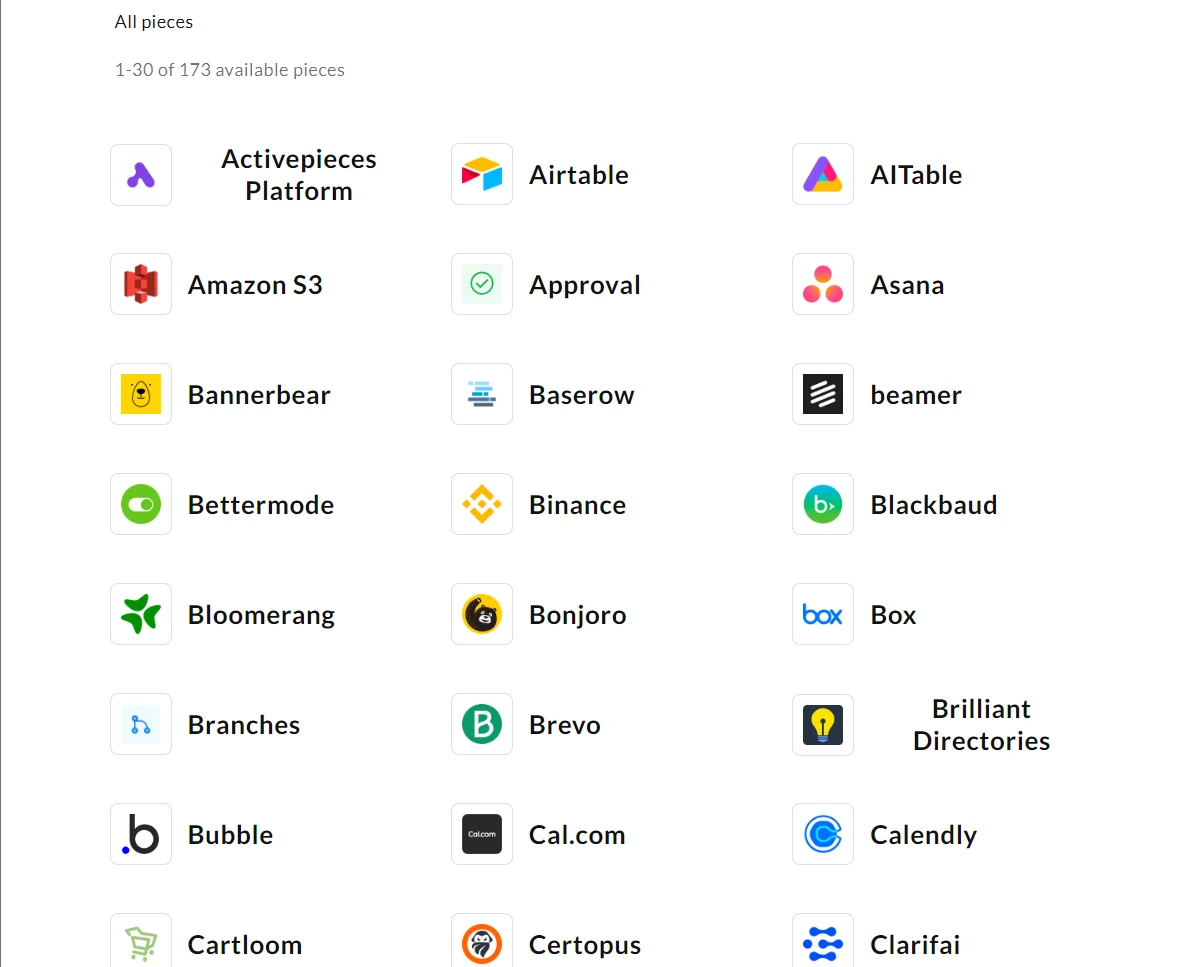Select the Branches piece name
Screen dimensions: 1202x967
(x=244, y=725)
